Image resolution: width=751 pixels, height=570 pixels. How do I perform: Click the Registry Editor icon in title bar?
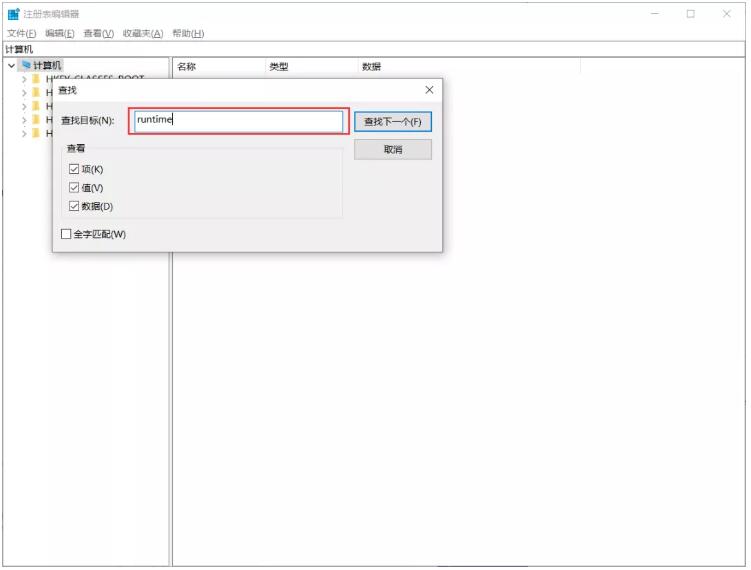[13, 14]
